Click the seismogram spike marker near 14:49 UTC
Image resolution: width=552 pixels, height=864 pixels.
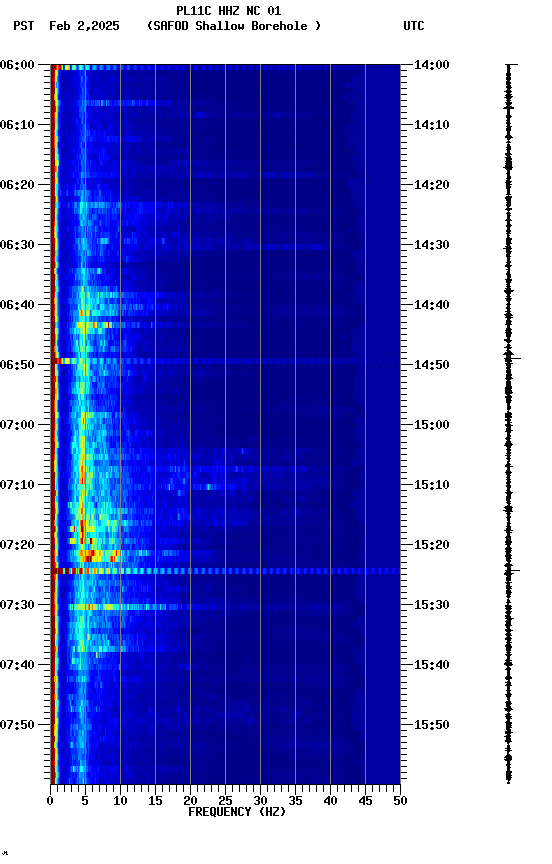tap(511, 359)
